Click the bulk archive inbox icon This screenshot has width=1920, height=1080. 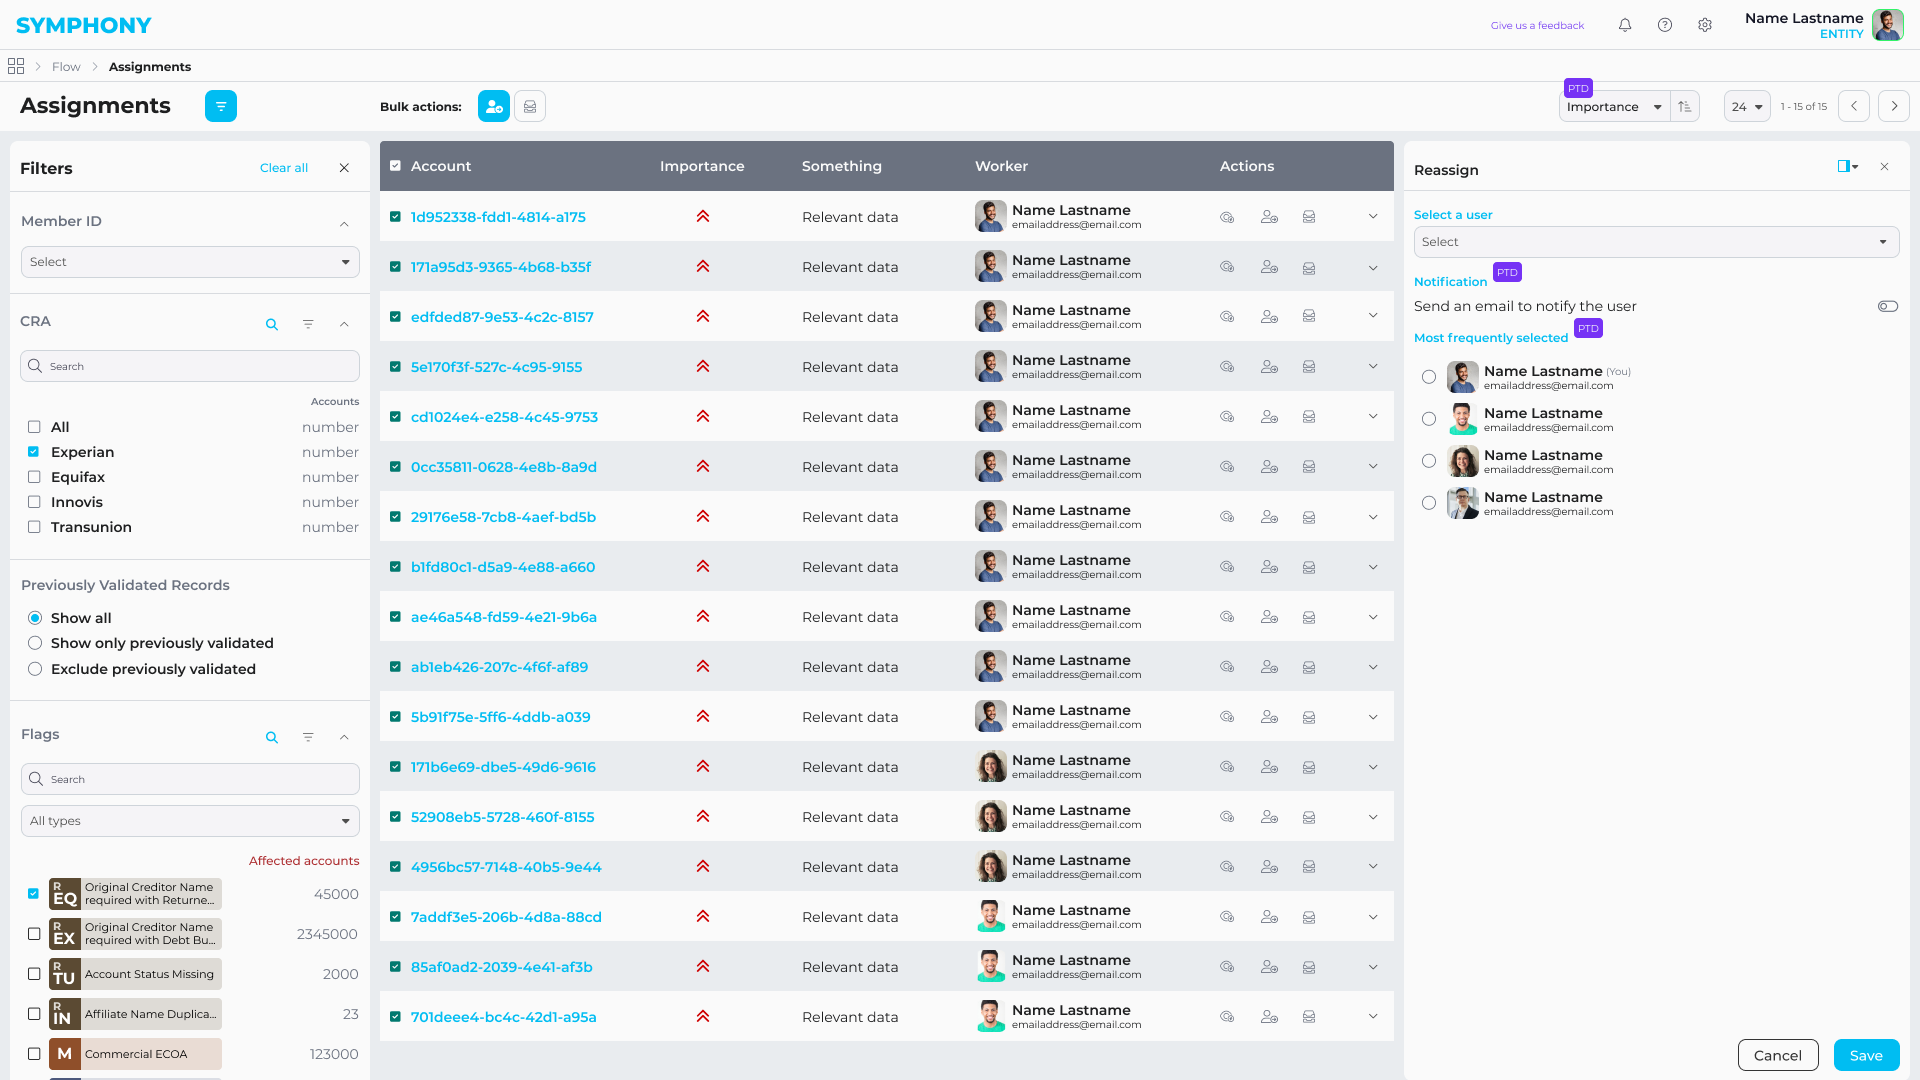point(530,106)
